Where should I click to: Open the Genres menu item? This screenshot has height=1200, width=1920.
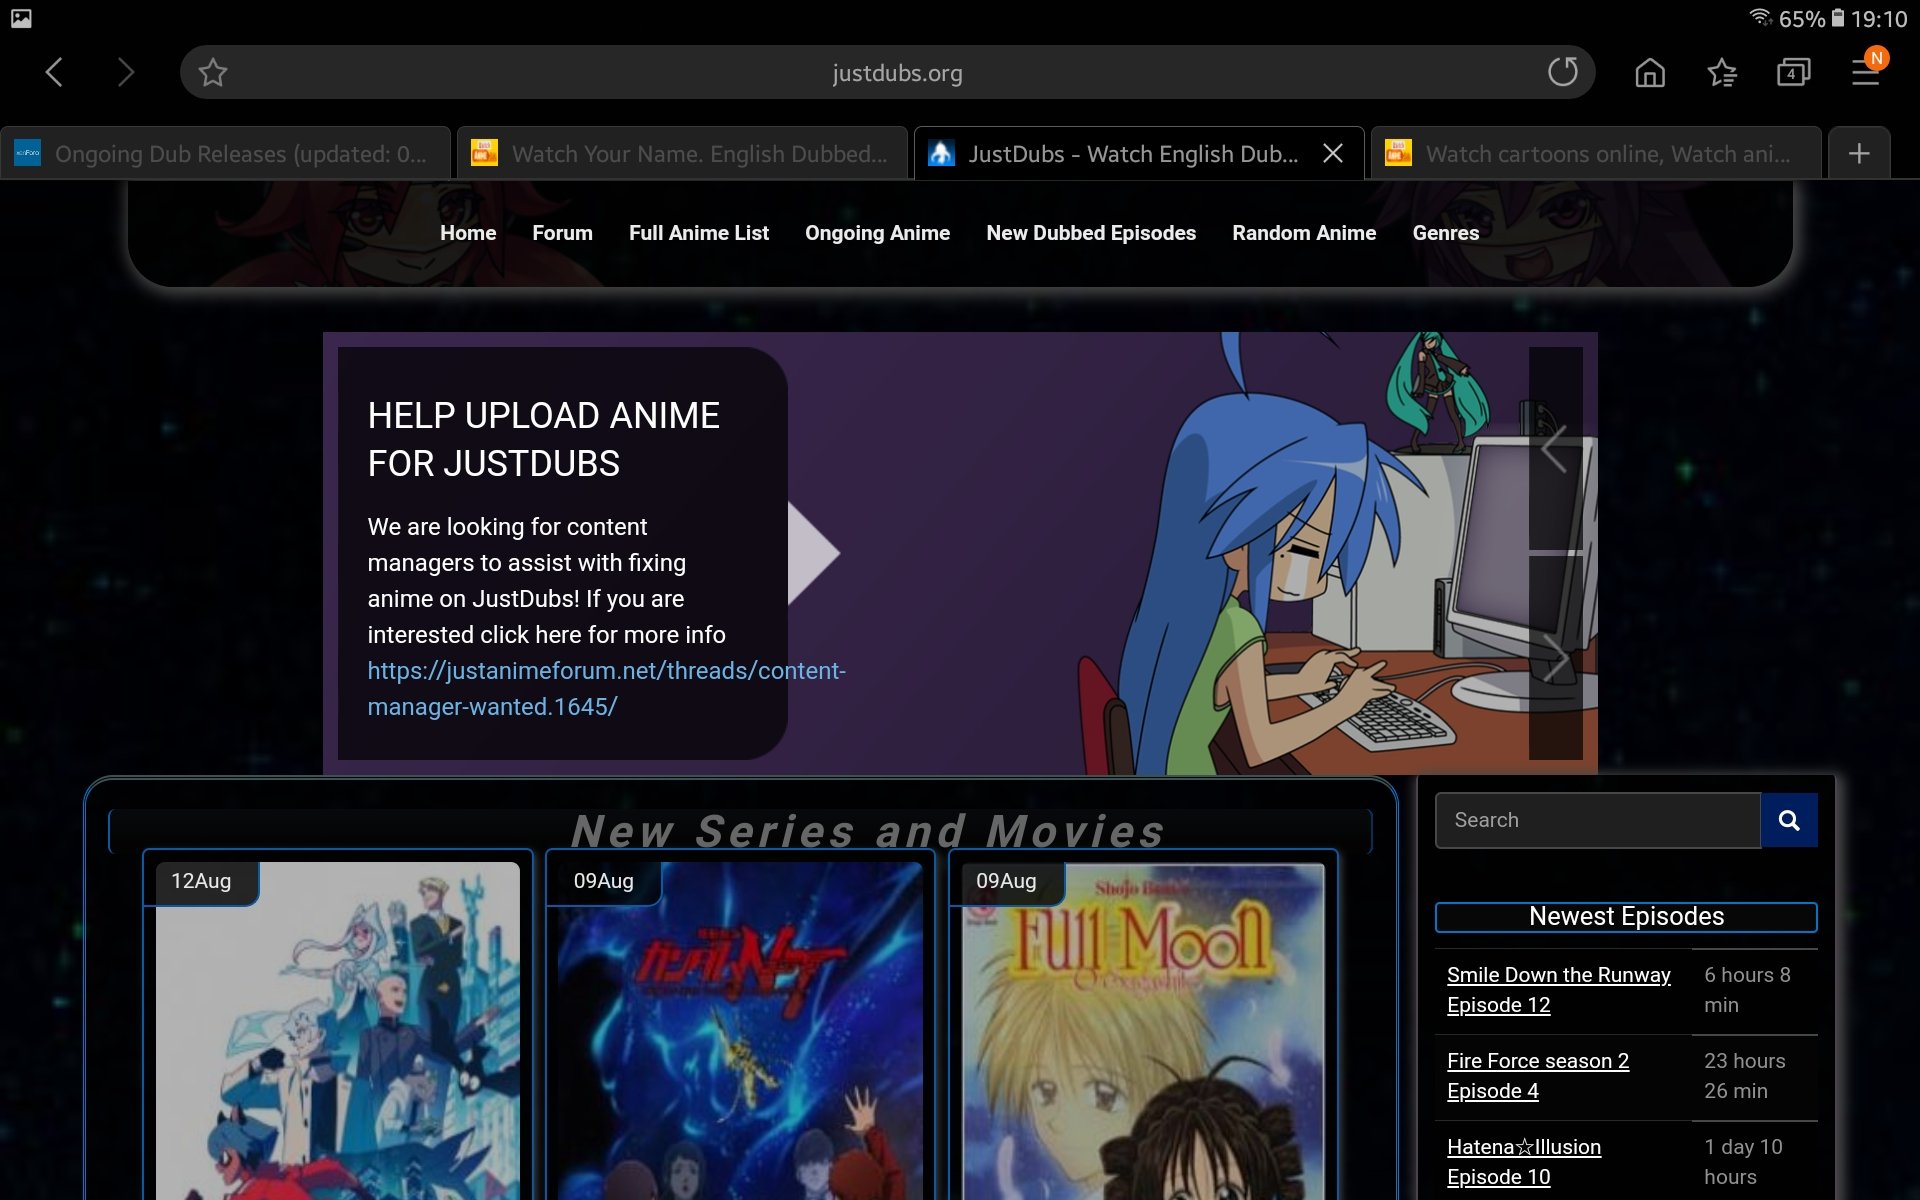1445,233
